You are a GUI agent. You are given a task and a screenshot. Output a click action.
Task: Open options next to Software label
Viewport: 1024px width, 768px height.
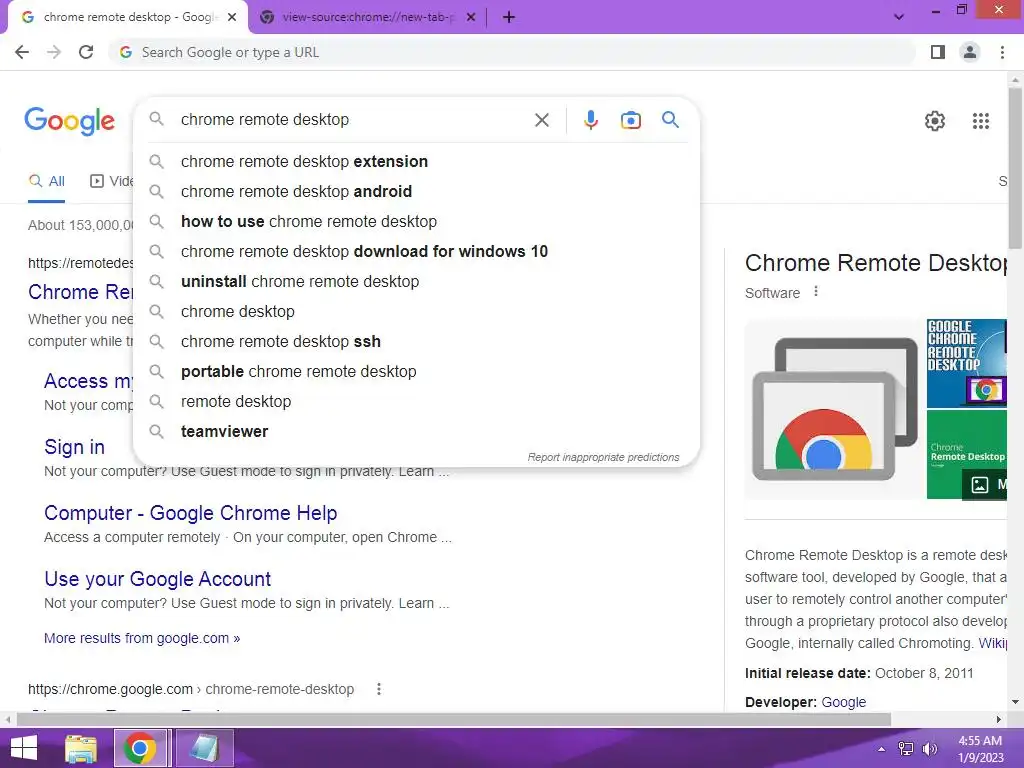pos(816,292)
